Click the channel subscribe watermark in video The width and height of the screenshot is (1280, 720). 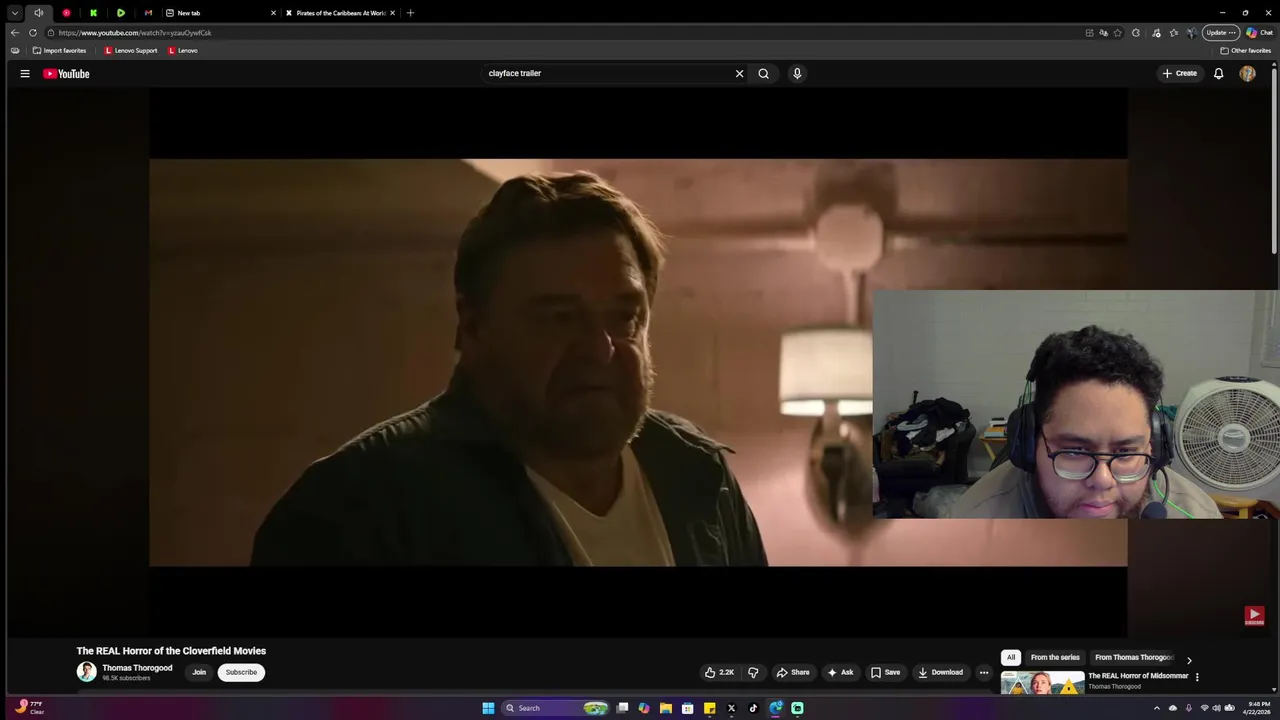(1254, 616)
